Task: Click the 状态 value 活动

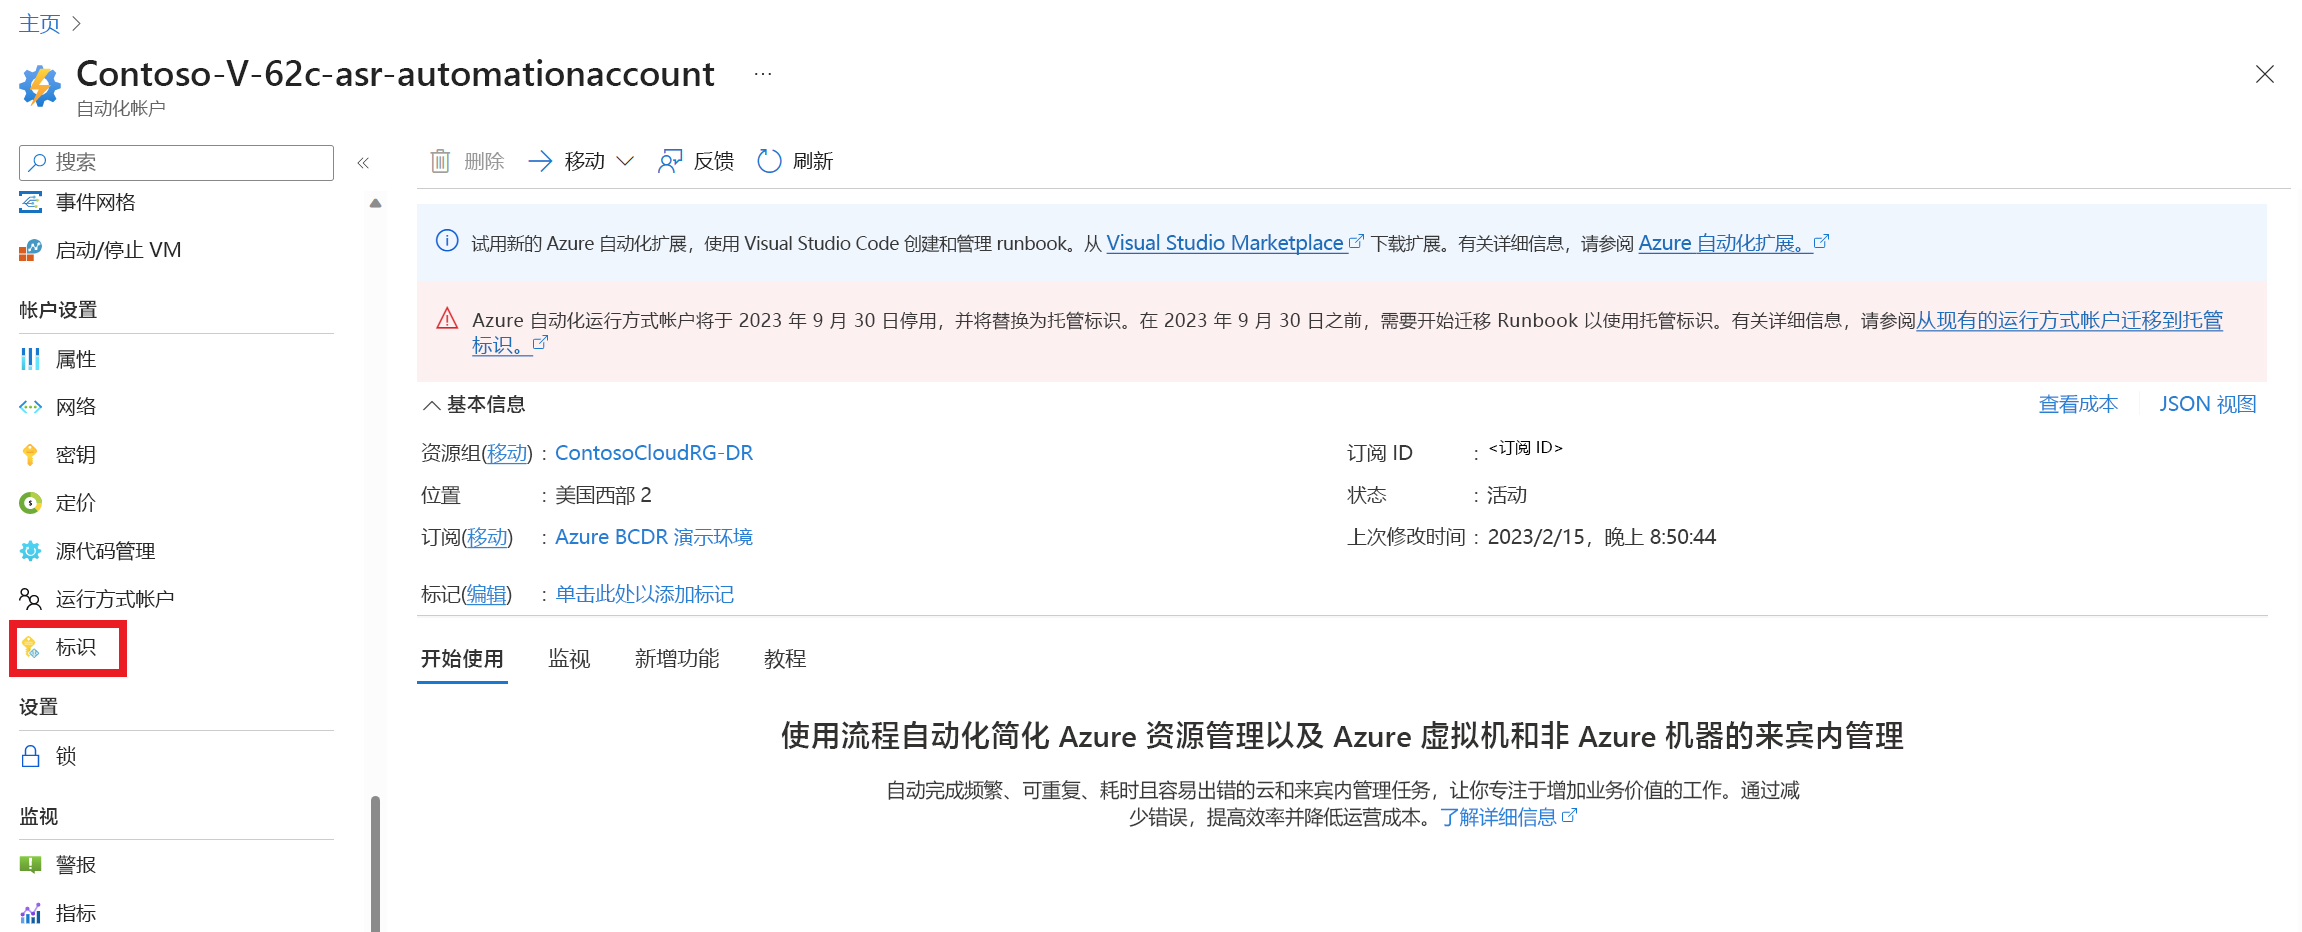Action: (x=1507, y=495)
